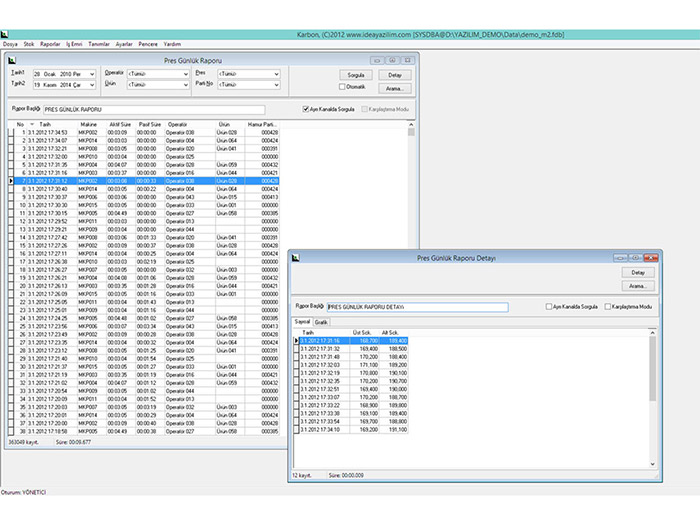This screenshot has width=700, height=525.
Task: Click the Arama... button in the Detayı window
Action: 636,285
